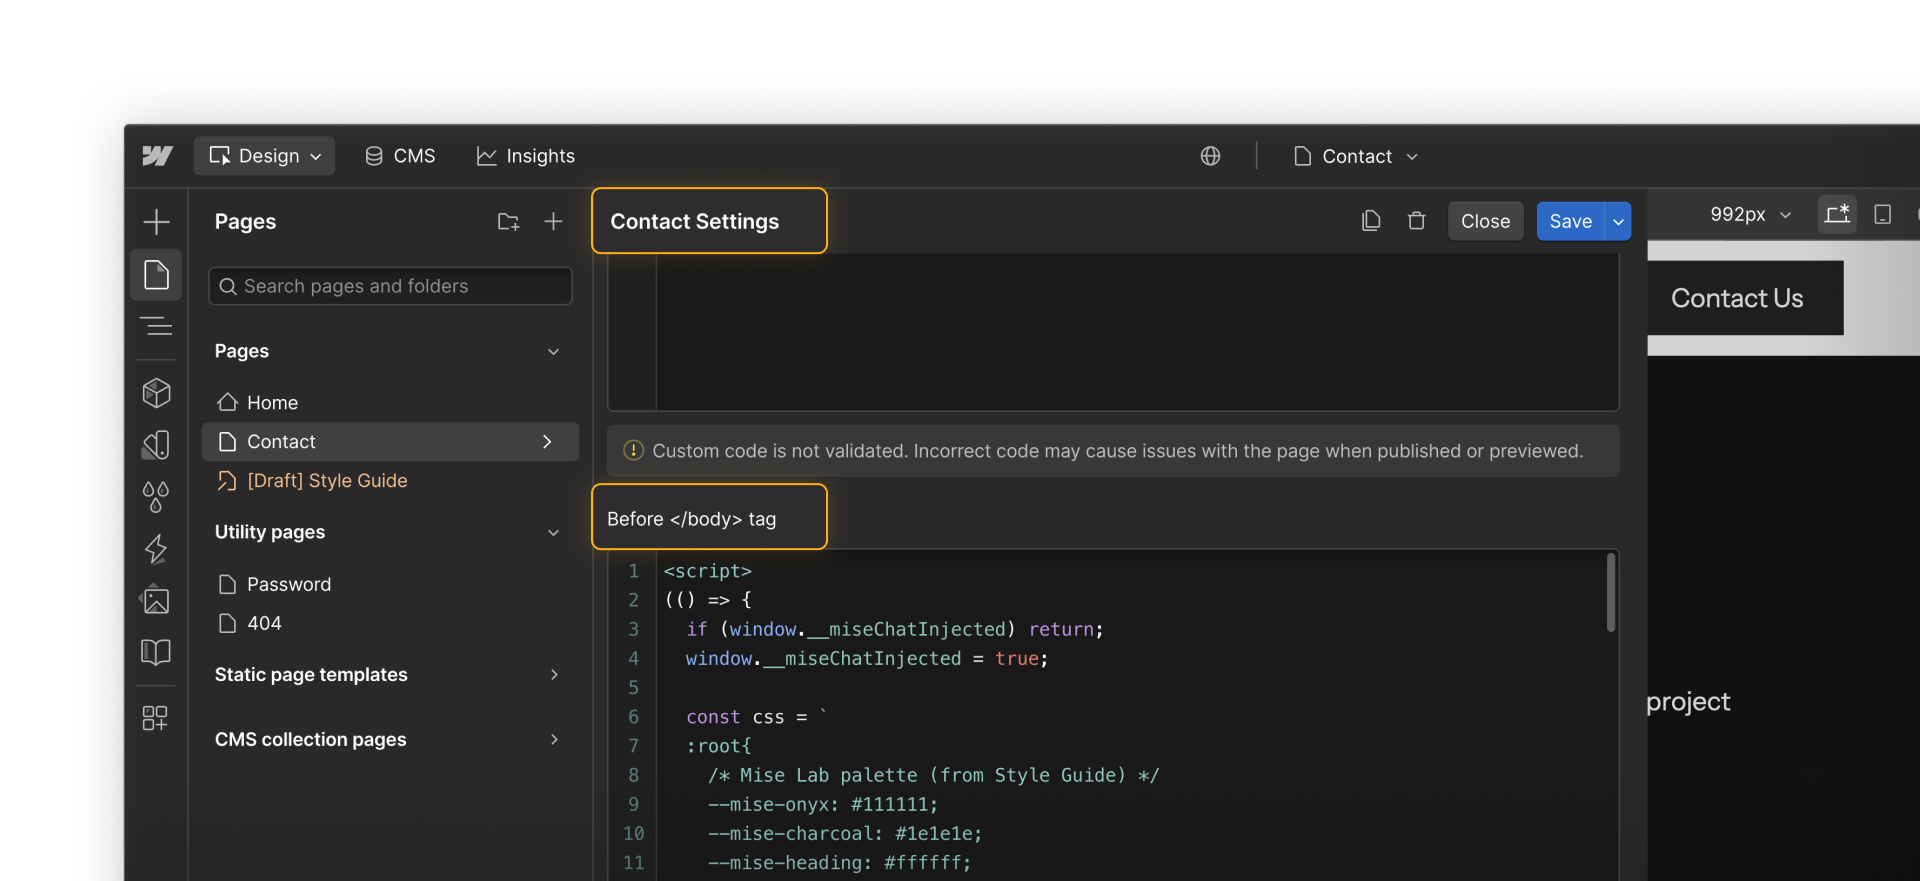Open the Interactions lightning icon
This screenshot has width=1920, height=881.
(156, 549)
